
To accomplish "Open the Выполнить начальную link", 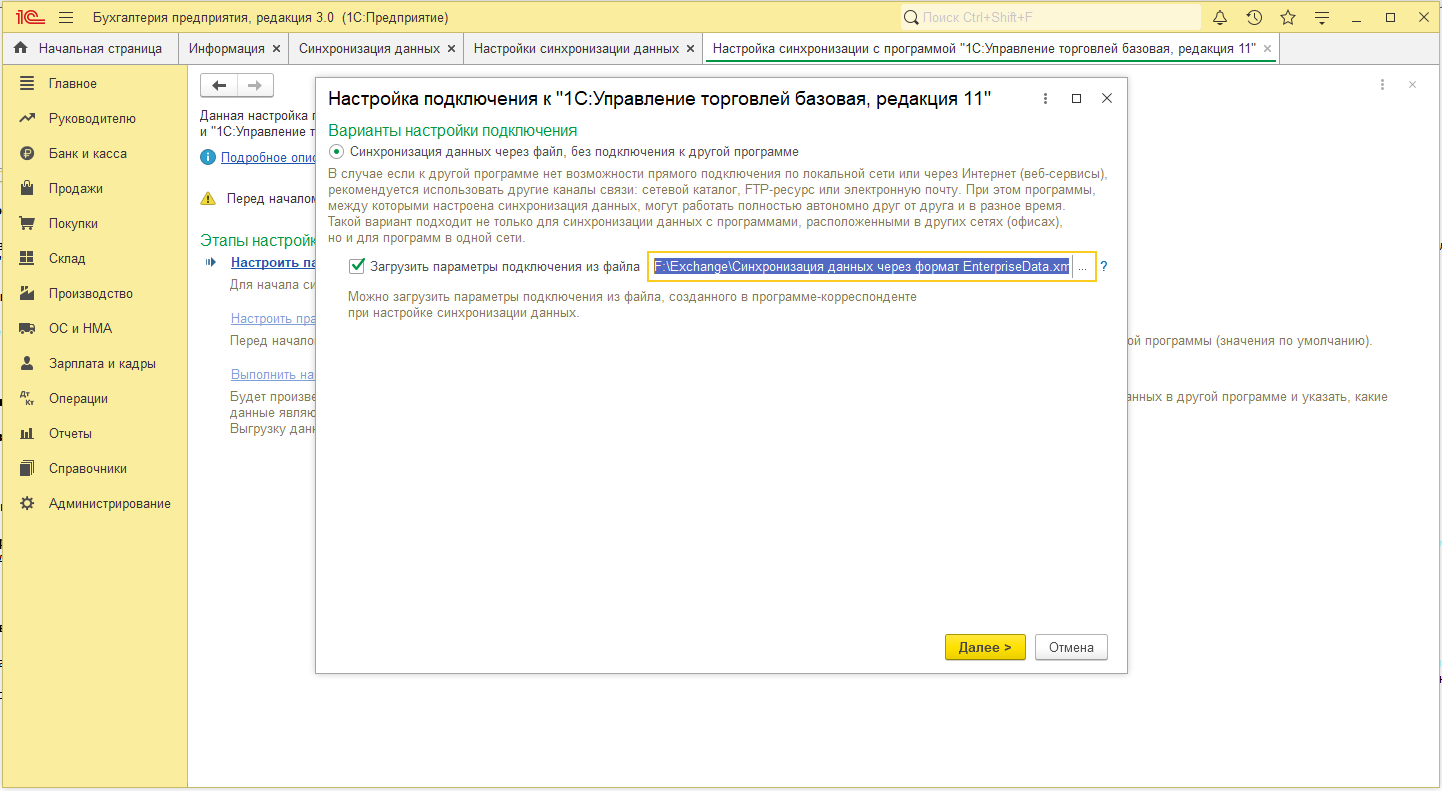I will coord(273,375).
